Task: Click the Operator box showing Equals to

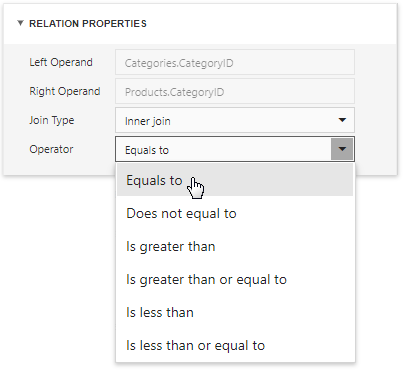Action: [x=223, y=149]
